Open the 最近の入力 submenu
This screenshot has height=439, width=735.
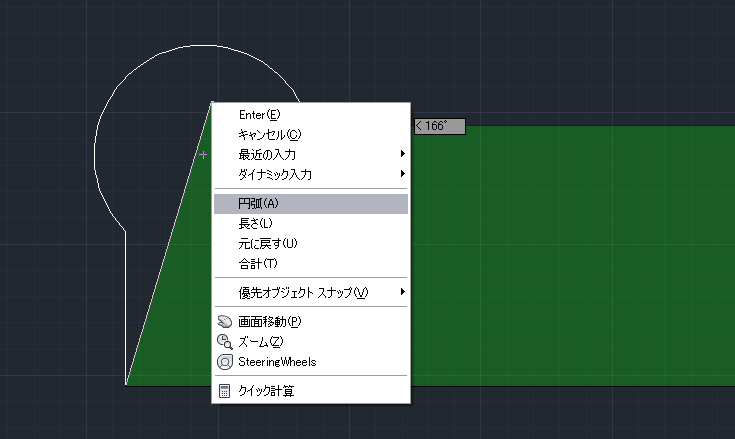coord(311,155)
